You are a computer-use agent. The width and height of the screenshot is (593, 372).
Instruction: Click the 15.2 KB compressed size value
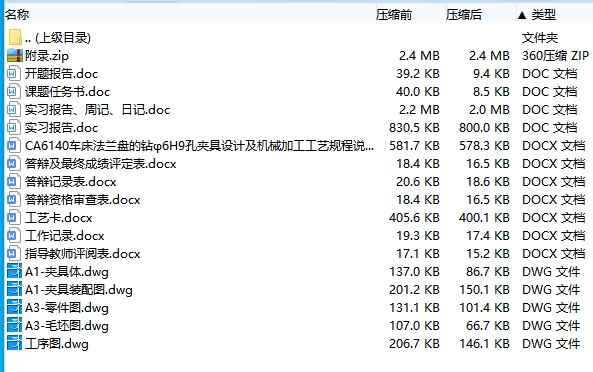[x=488, y=254]
